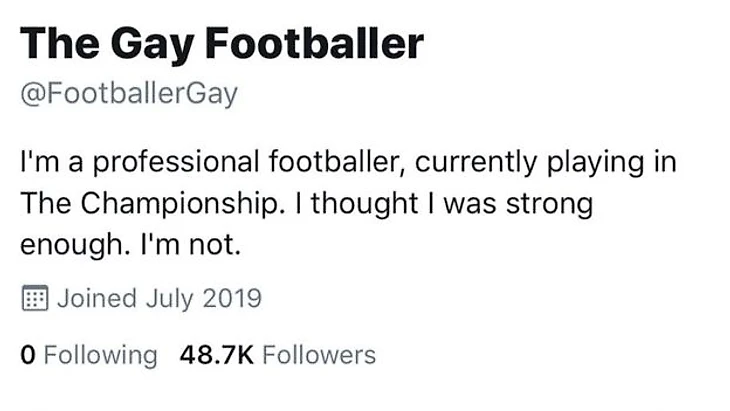Image resolution: width=730 pixels, height=411 pixels.
Task: Click the Joined July 2019 text
Action: pos(159,298)
